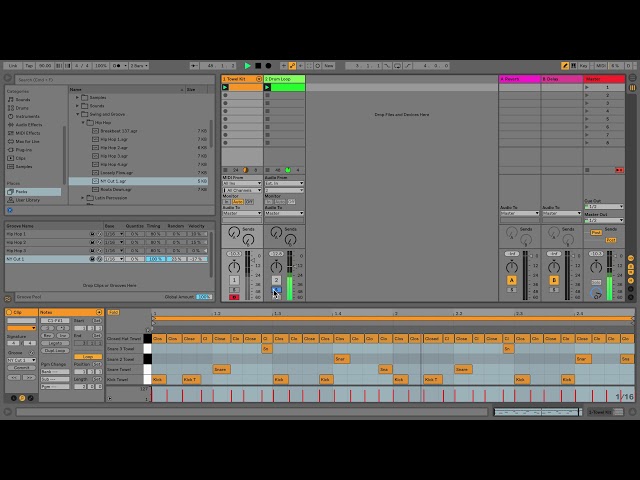Select MIDI Effects category in the browser
This screenshot has height=480, width=640.
[27, 133]
